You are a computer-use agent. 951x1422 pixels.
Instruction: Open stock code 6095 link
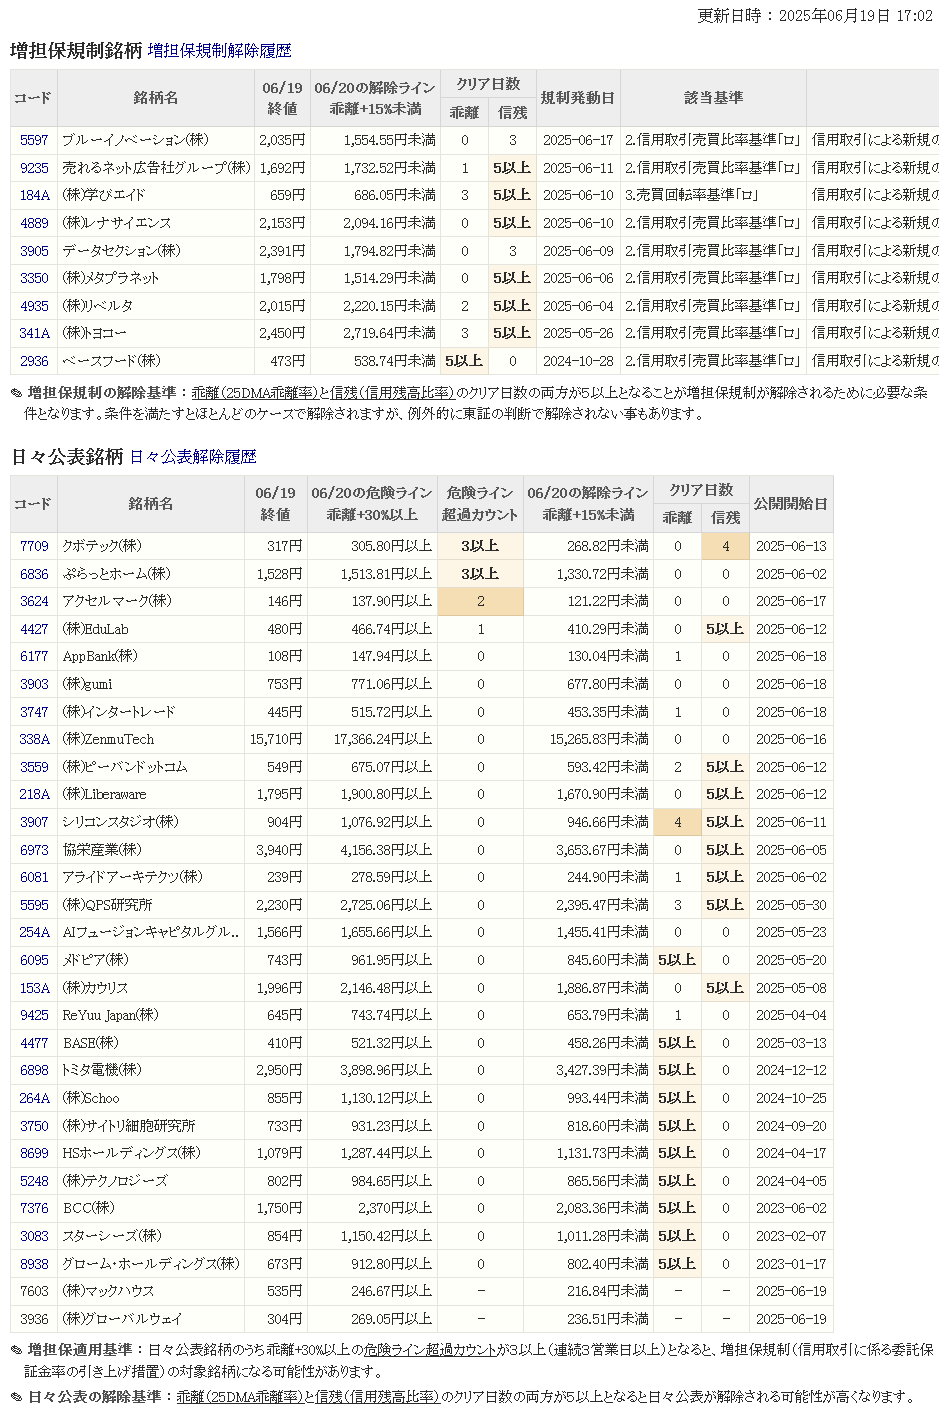[34, 960]
